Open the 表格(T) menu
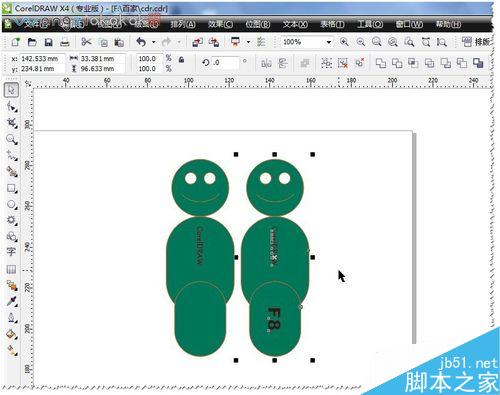The height and width of the screenshot is (395, 500). coord(332,24)
